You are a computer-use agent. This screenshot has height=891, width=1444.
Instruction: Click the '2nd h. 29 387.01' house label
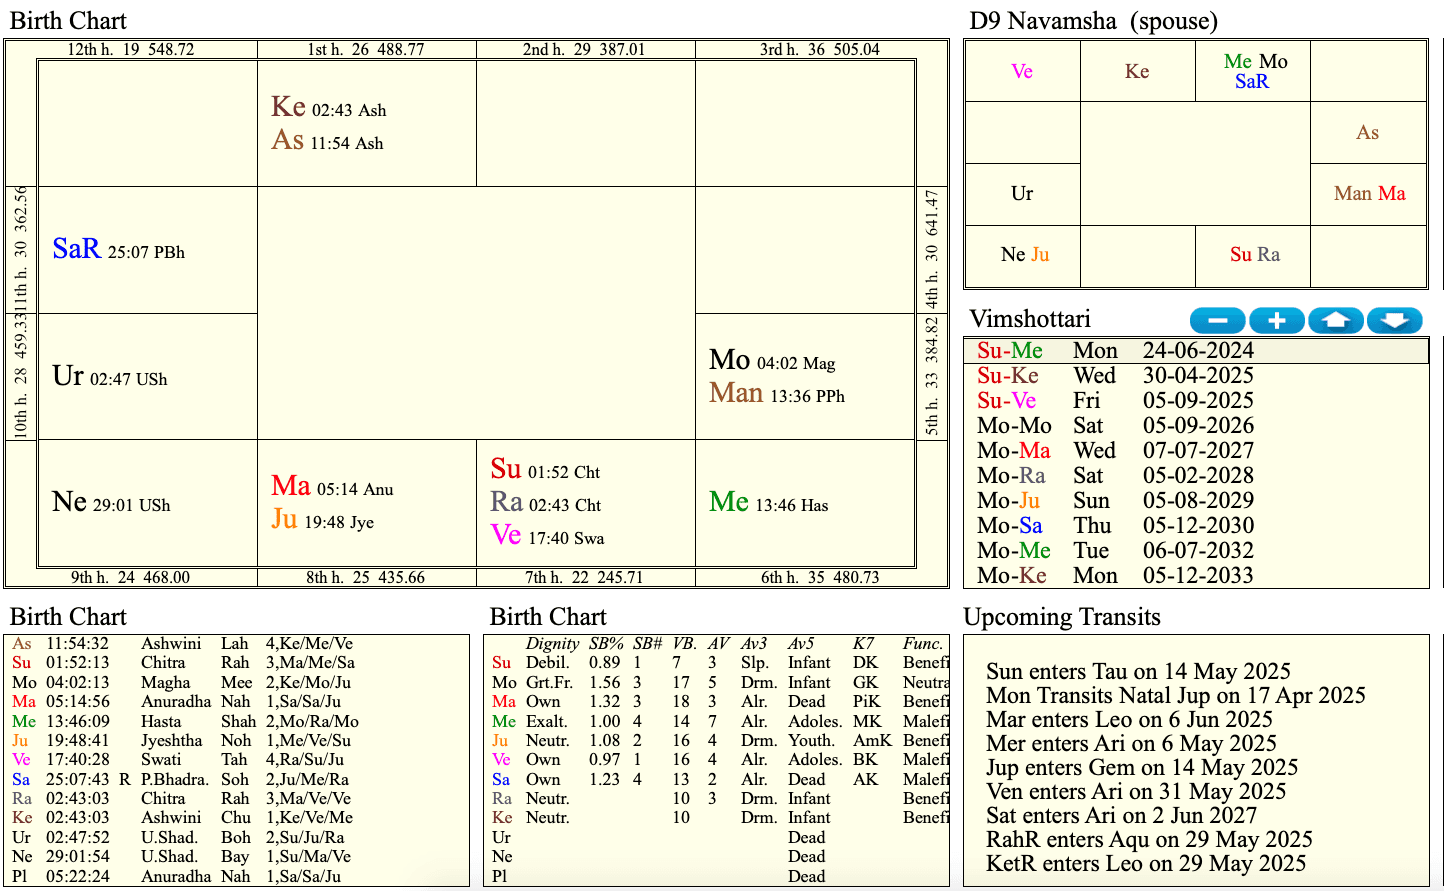point(585,49)
